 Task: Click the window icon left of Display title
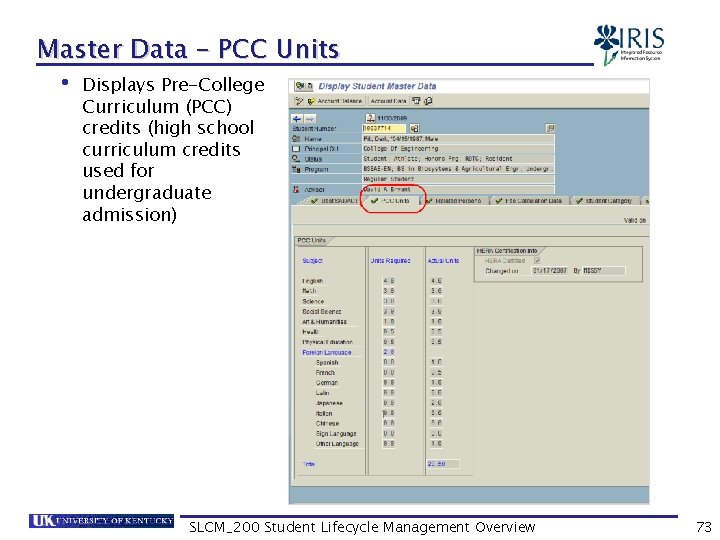(304, 86)
